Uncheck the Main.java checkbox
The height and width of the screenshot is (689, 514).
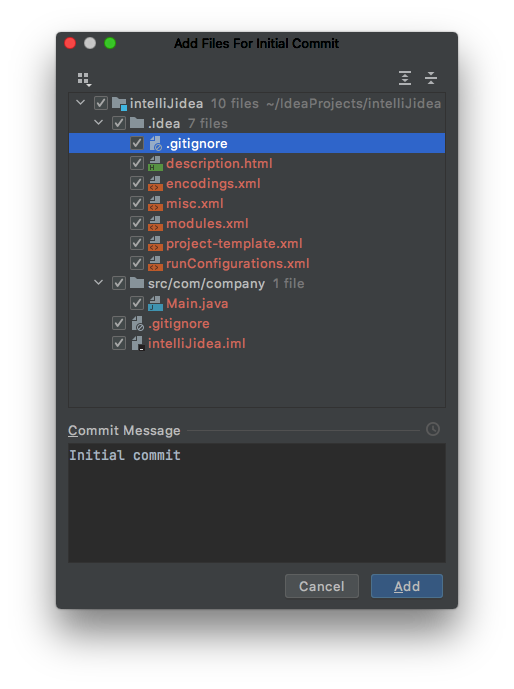click(137, 303)
